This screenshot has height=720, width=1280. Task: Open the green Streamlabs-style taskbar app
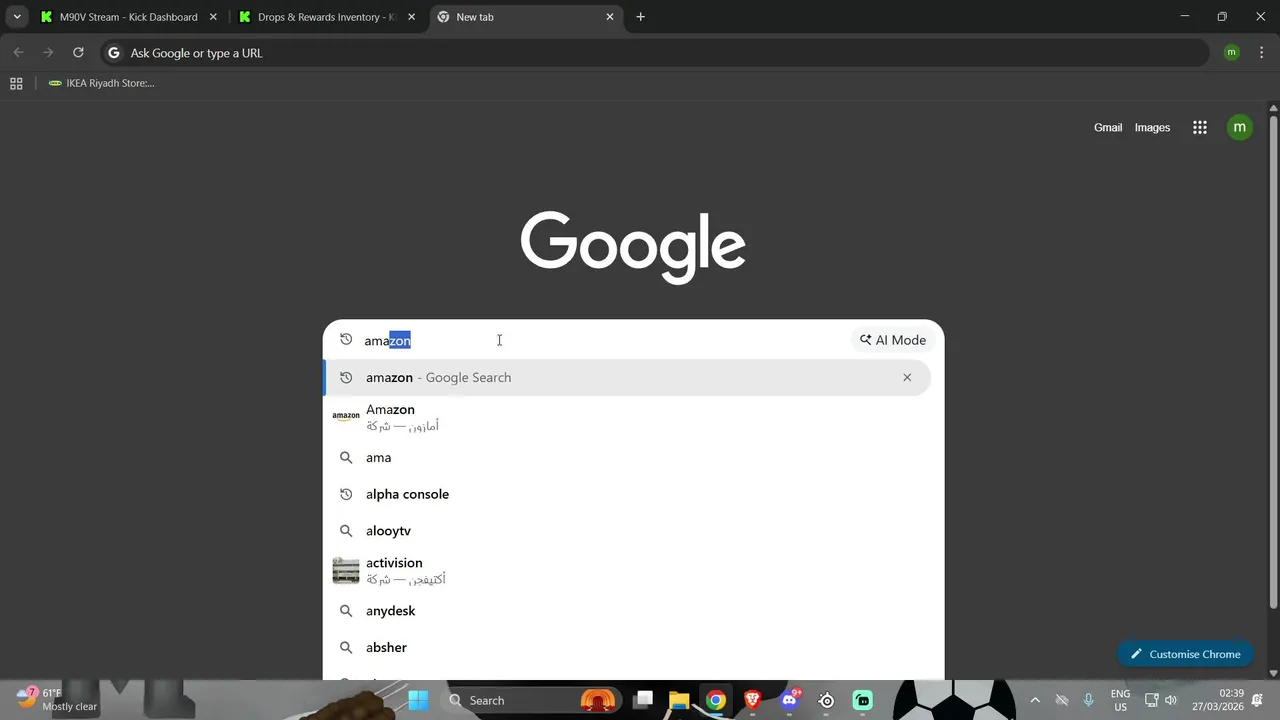click(x=863, y=700)
